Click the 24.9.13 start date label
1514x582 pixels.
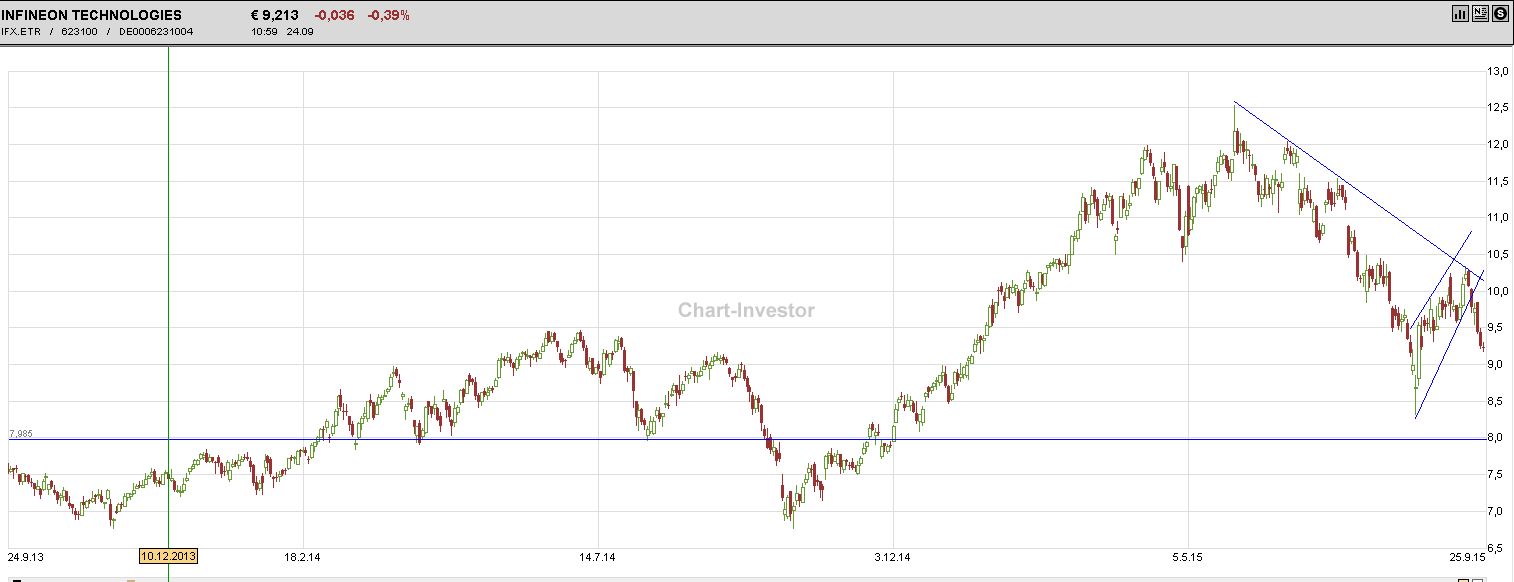click(x=26, y=557)
